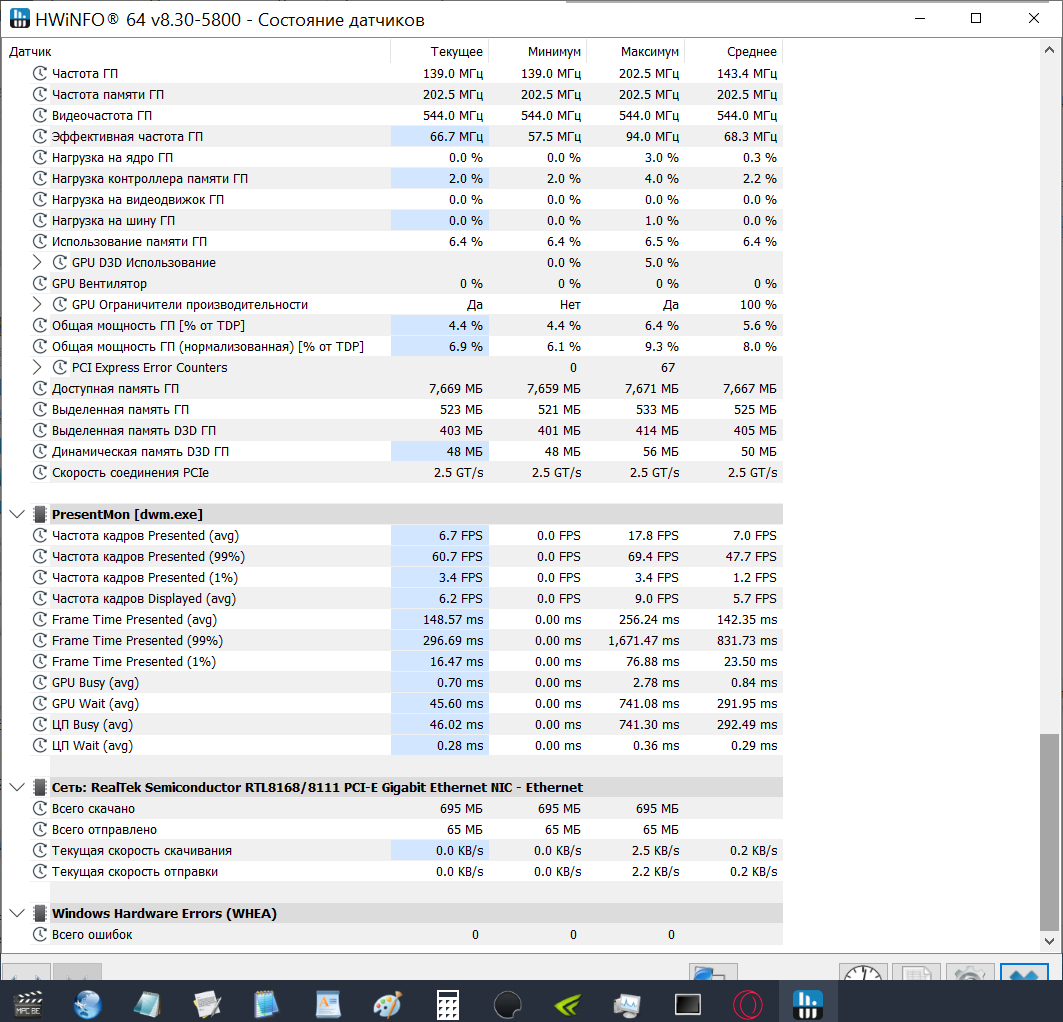Click the vertical scrollbar thumb
1063x1022 pixels.
[1049, 832]
